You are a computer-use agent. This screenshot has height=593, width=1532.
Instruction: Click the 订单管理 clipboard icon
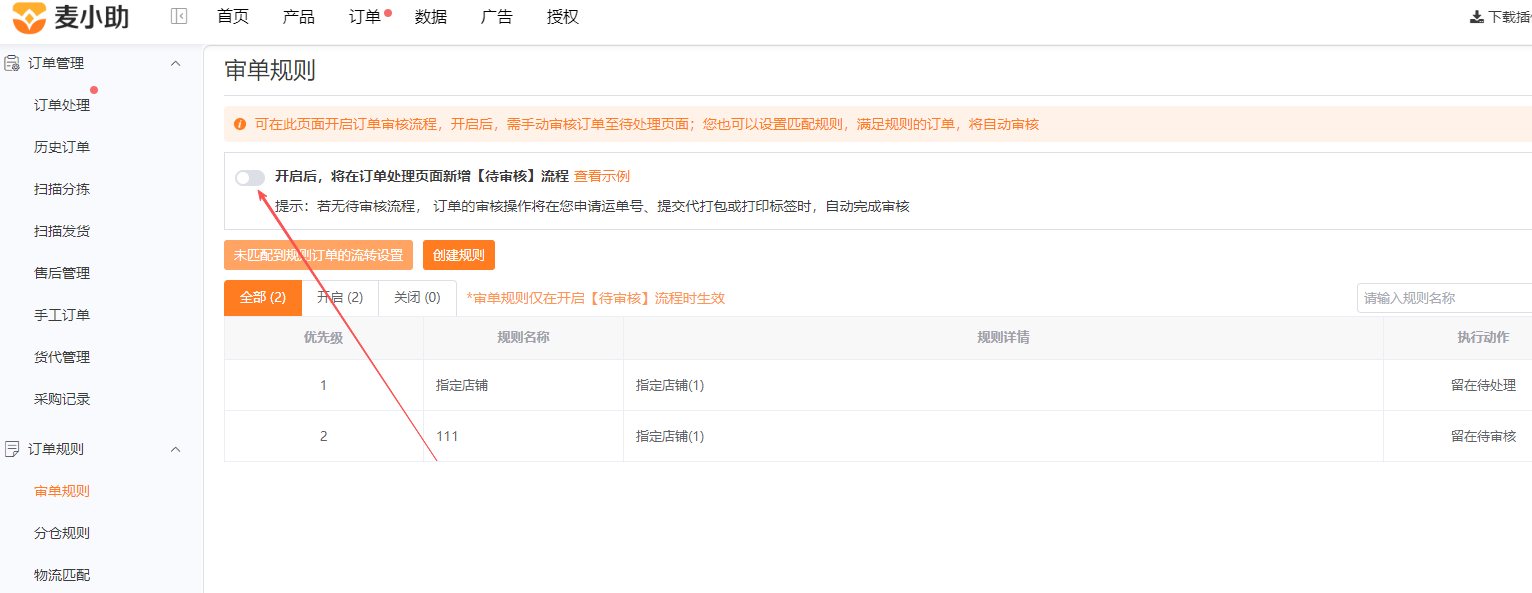12,63
